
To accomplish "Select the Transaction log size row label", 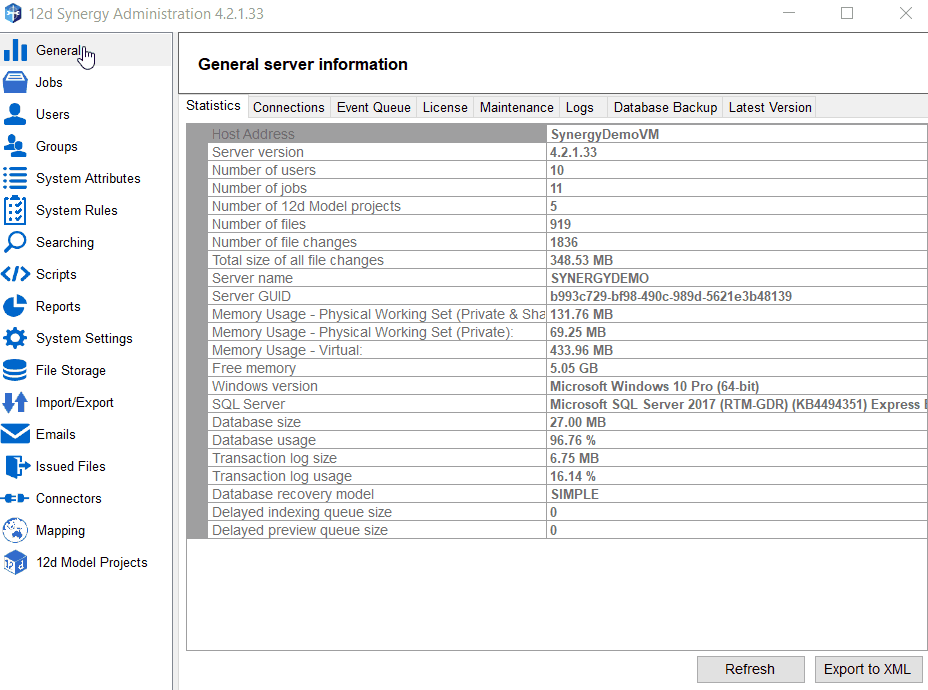I will (275, 458).
